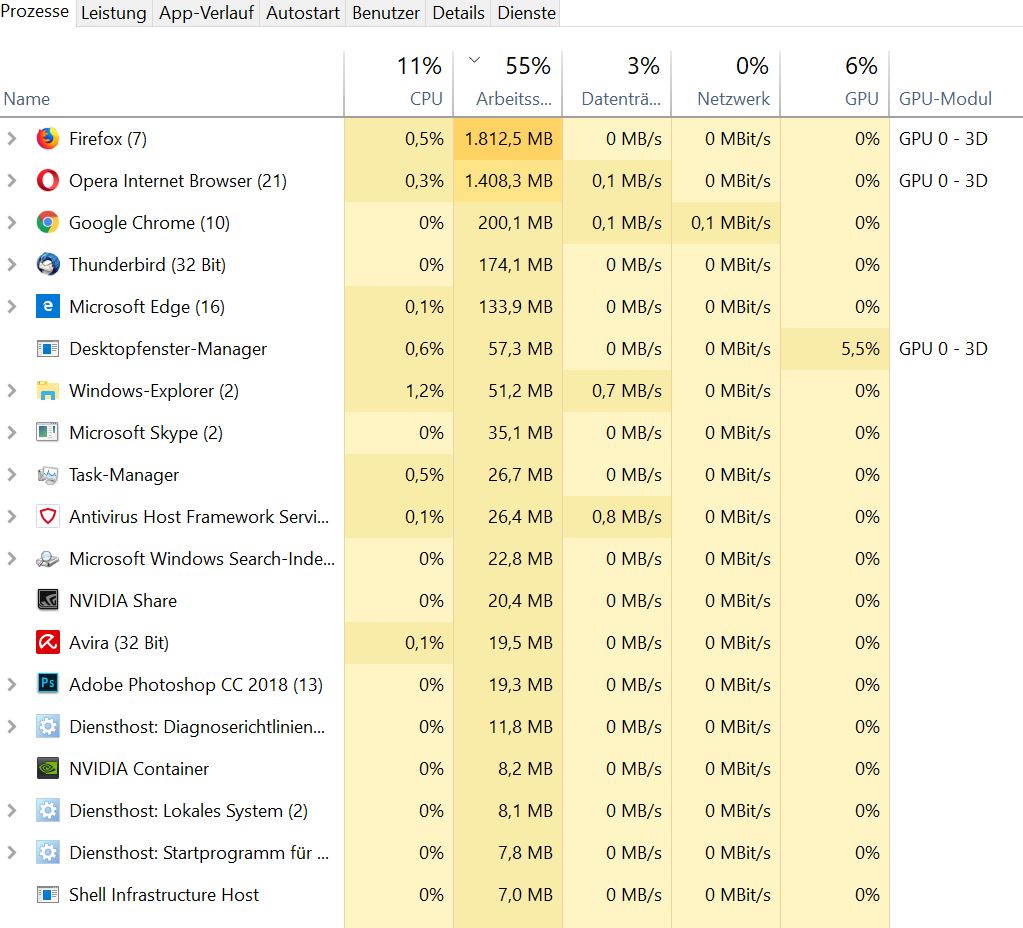Click the Windows Search-Indexer icon
This screenshot has width=1023, height=928.
tap(48, 558)
